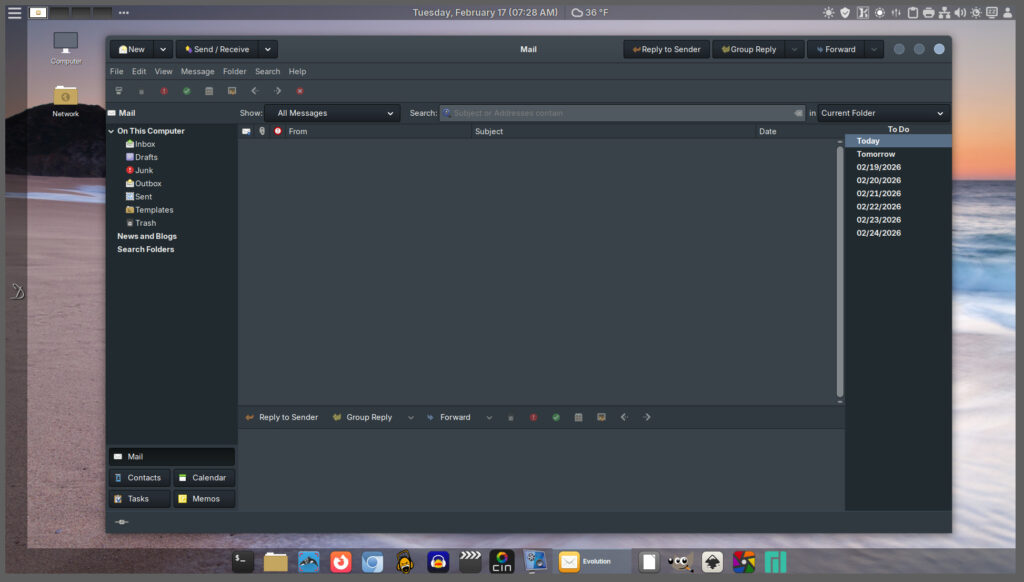1024x582 pixels.
Task: Open the New item dropdown arrow
Action: pyautogui.click(x=163, y=49)
